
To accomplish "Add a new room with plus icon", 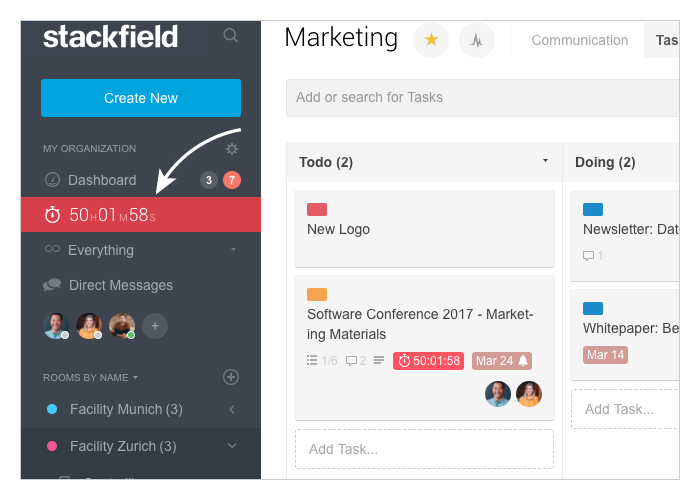I will pyautogui.click(x=231, y=377).
